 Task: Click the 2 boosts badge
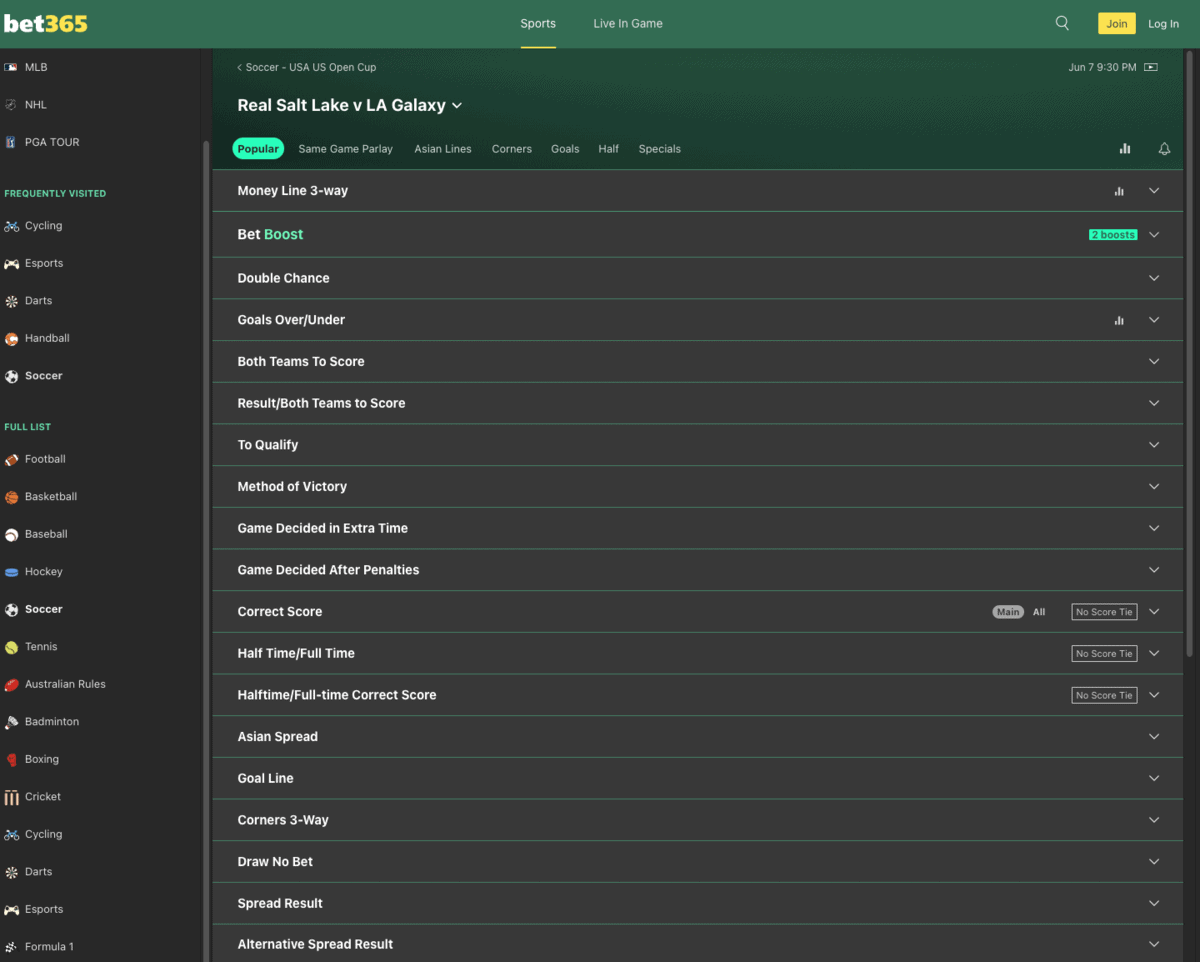(x=1113, y=235)
